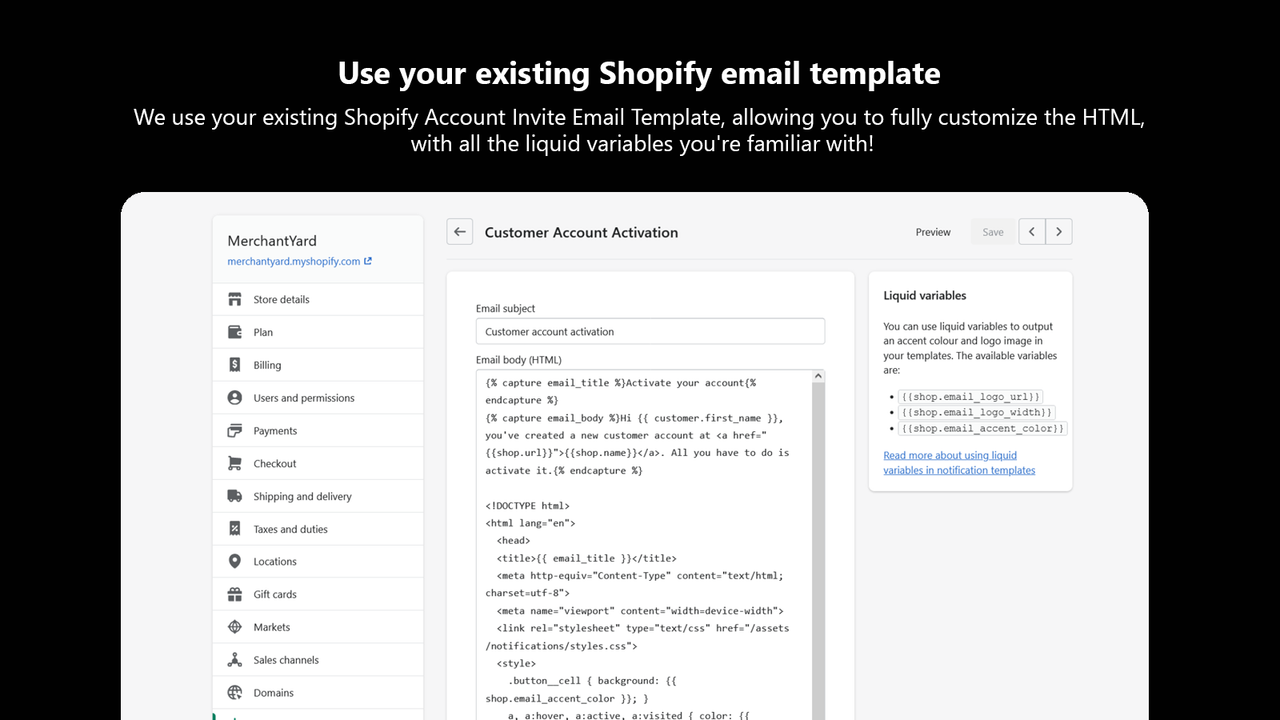Go back using the back arrow
The image size is (1280, 720).
tap(459, 231)
